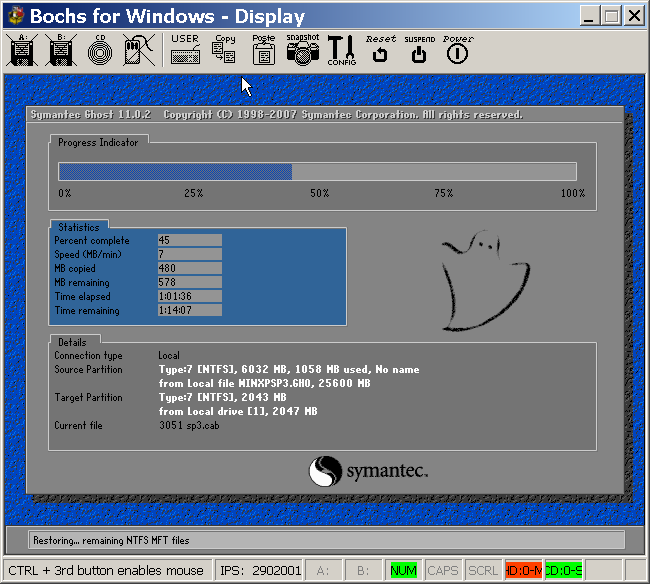Click the Time elapsed value 1:01:36

coord(189,296)
